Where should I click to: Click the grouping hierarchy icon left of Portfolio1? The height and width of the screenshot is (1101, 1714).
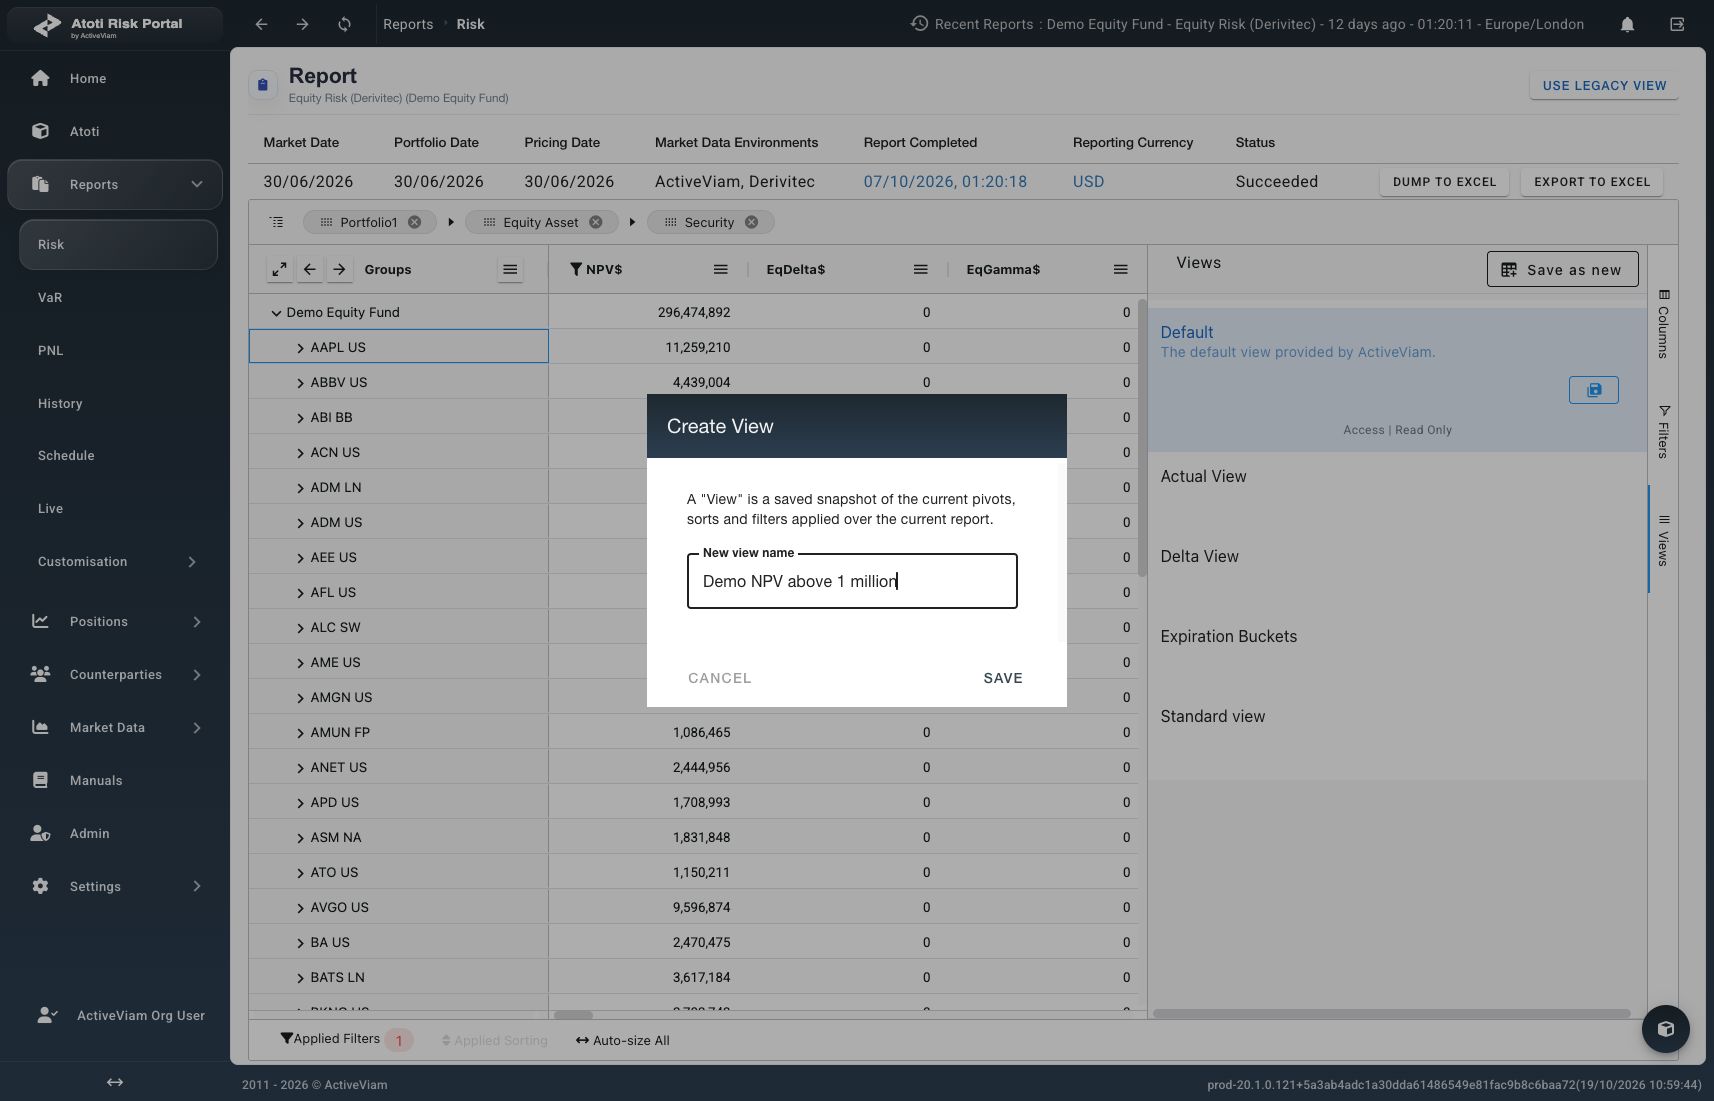point(277,222)
